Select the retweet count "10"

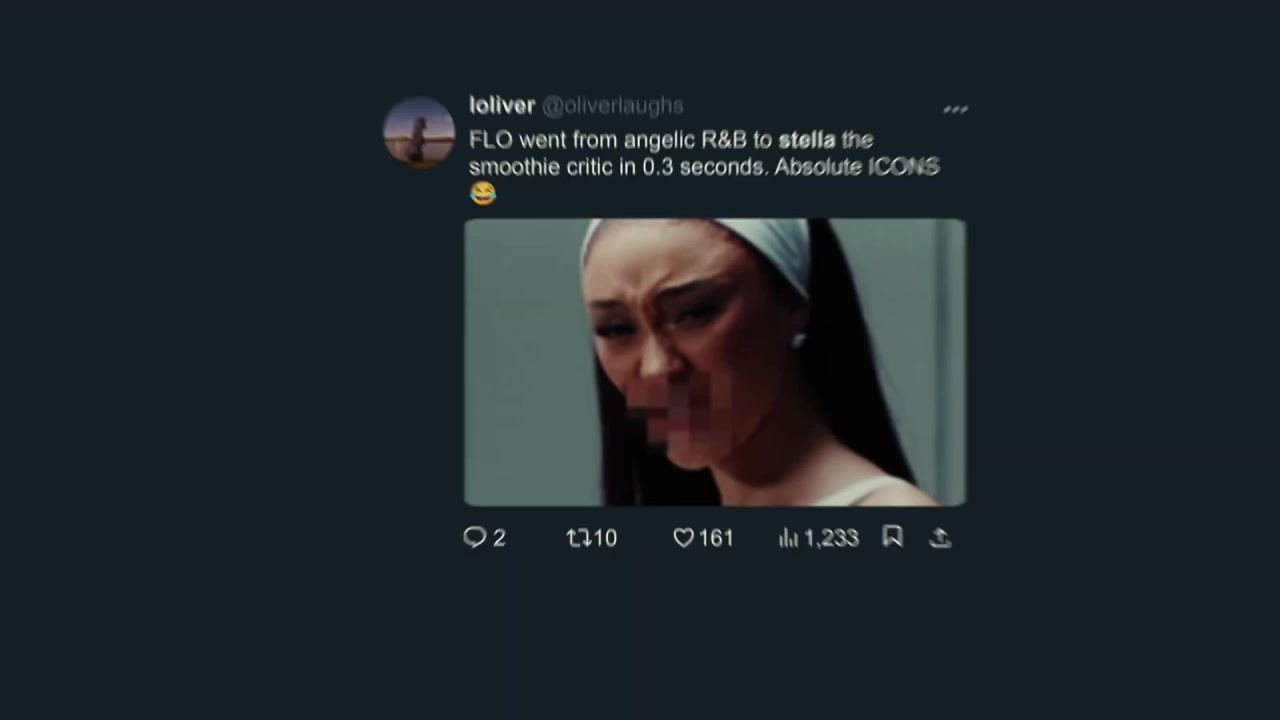(x=605, y=538)
